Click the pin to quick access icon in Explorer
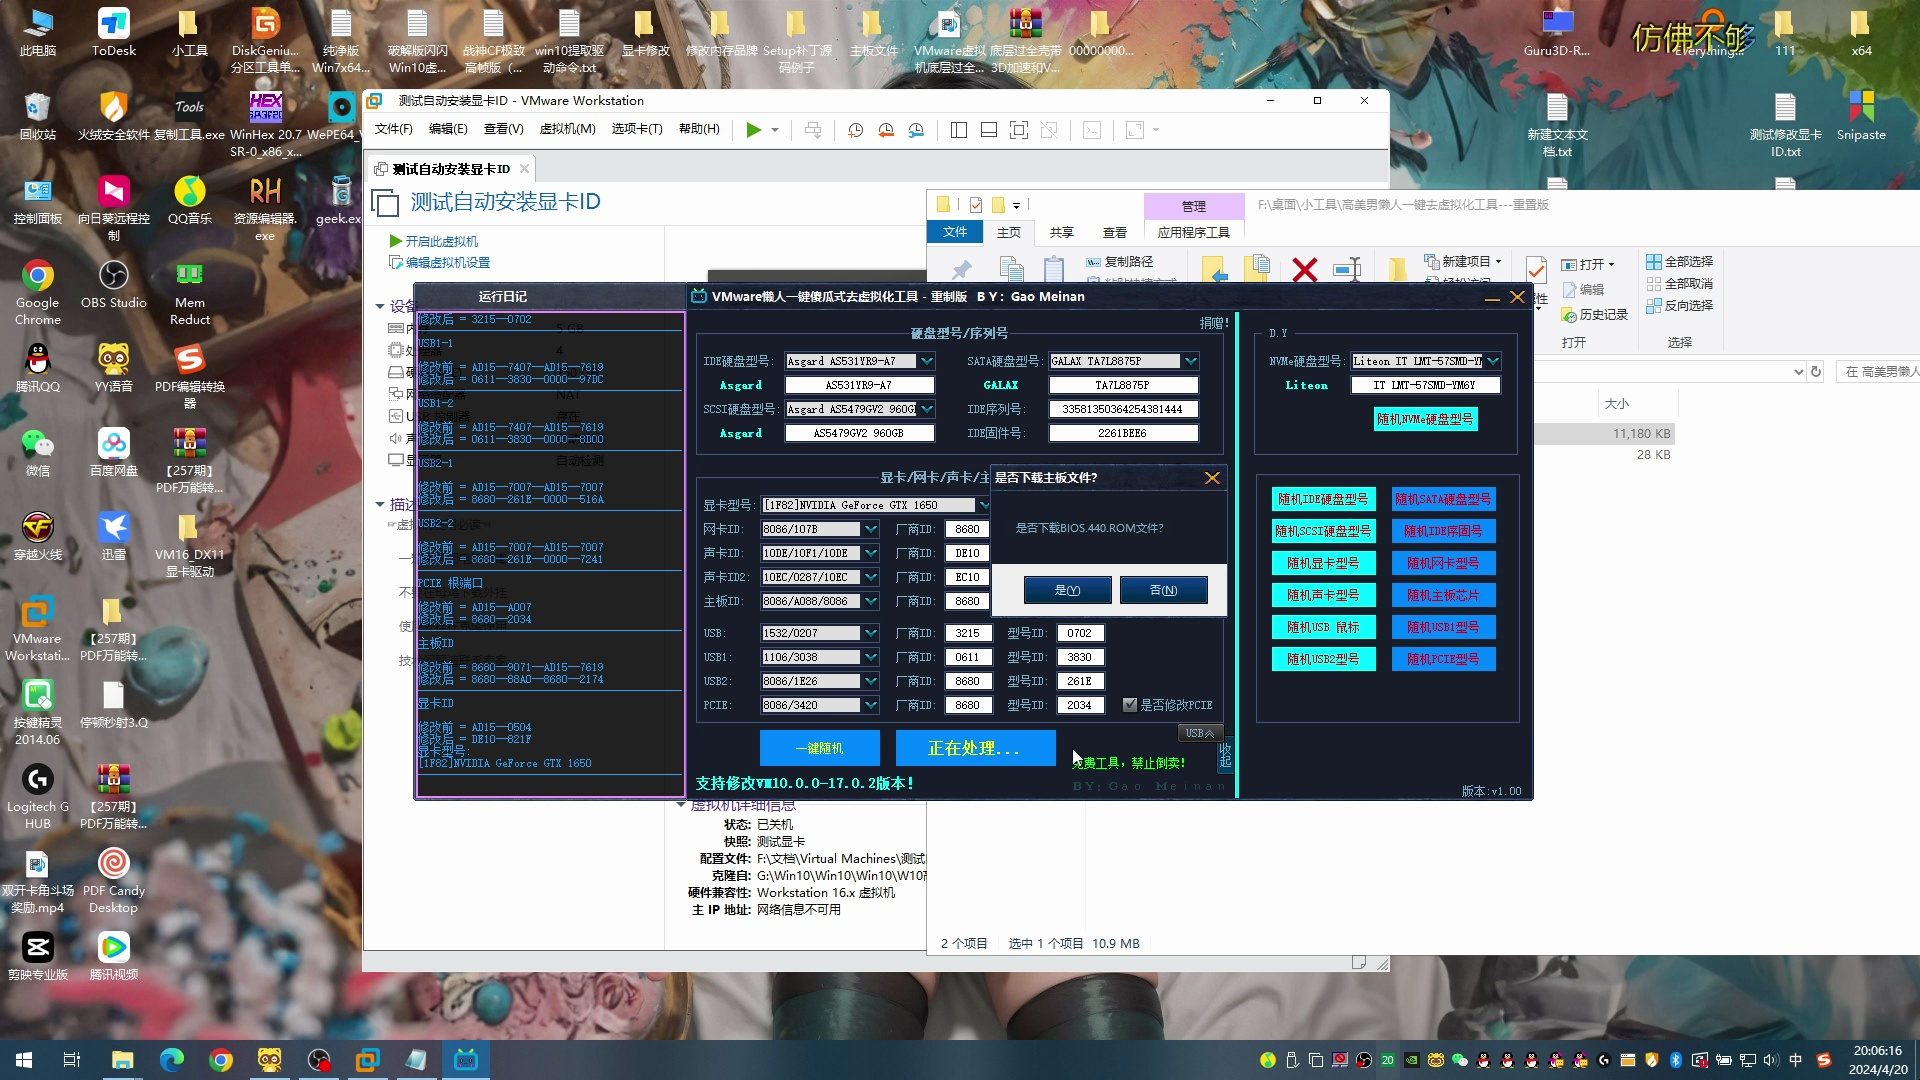Screen dimensions: 1920x1080 pyautogui.click(x=961, y=269)
